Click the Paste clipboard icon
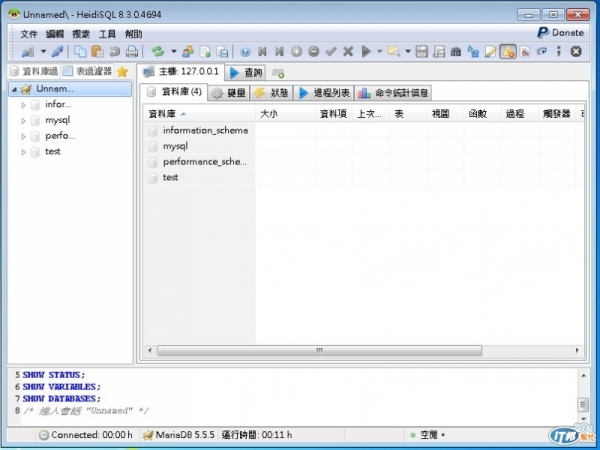 [98, 51]
